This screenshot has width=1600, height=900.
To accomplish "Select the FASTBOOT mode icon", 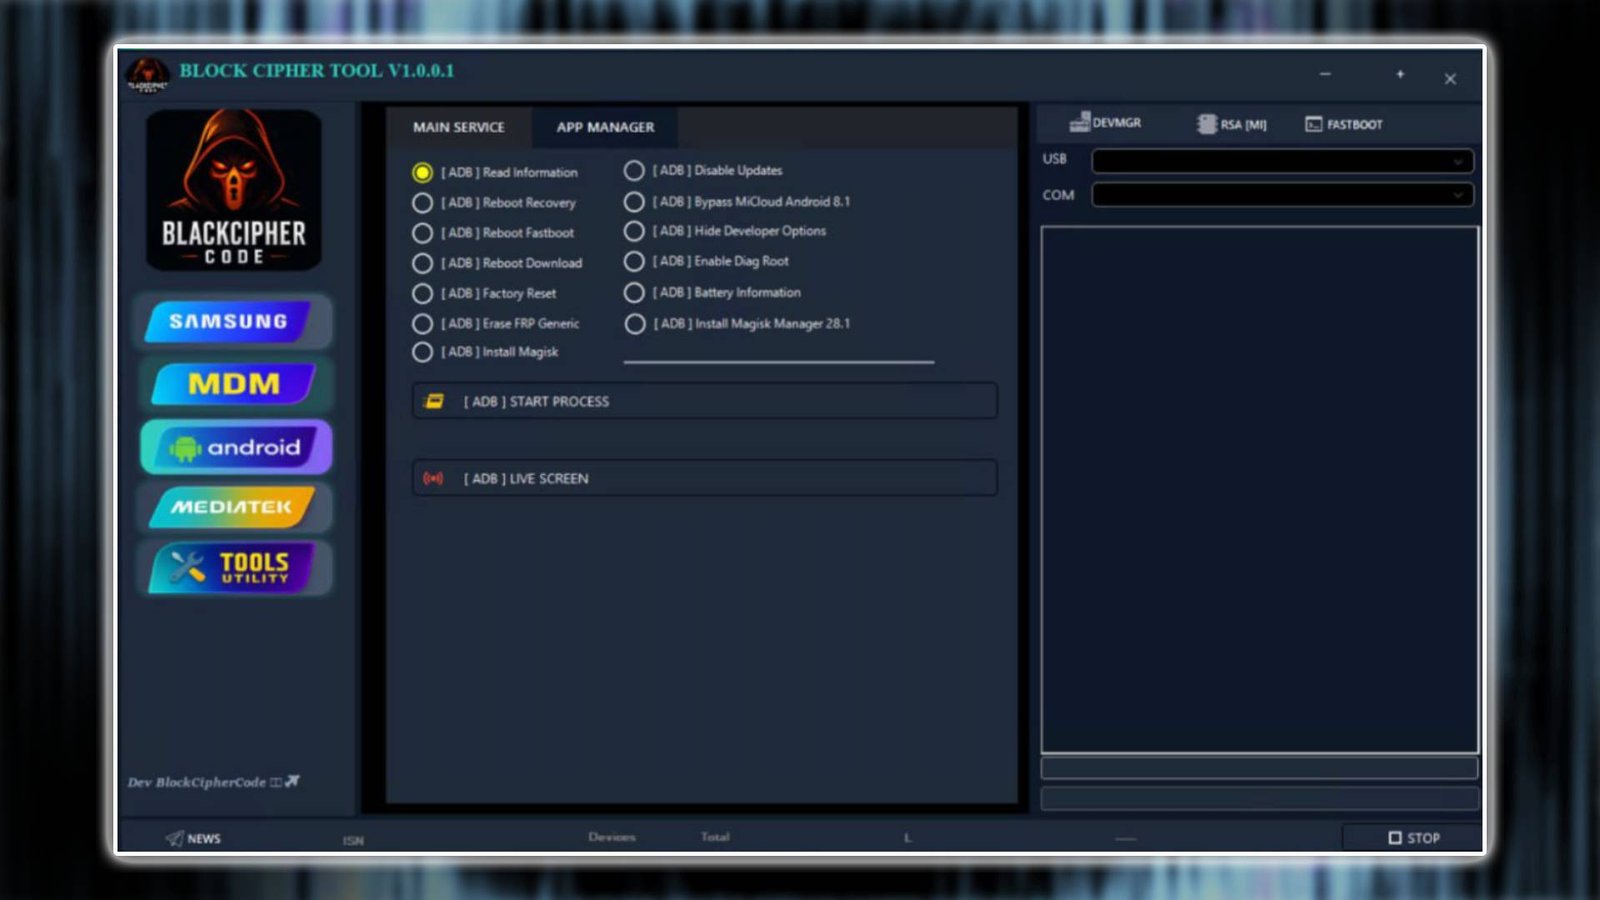I will coord(1344,123).
